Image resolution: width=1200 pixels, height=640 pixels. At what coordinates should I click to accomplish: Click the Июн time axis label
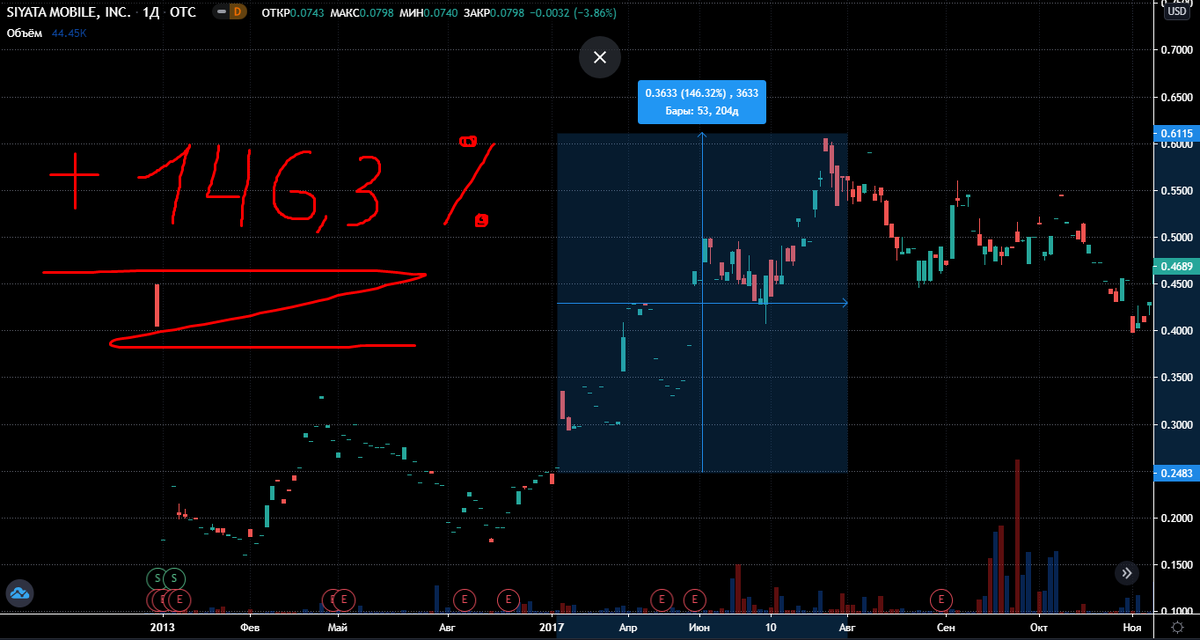tap(700, 626)
